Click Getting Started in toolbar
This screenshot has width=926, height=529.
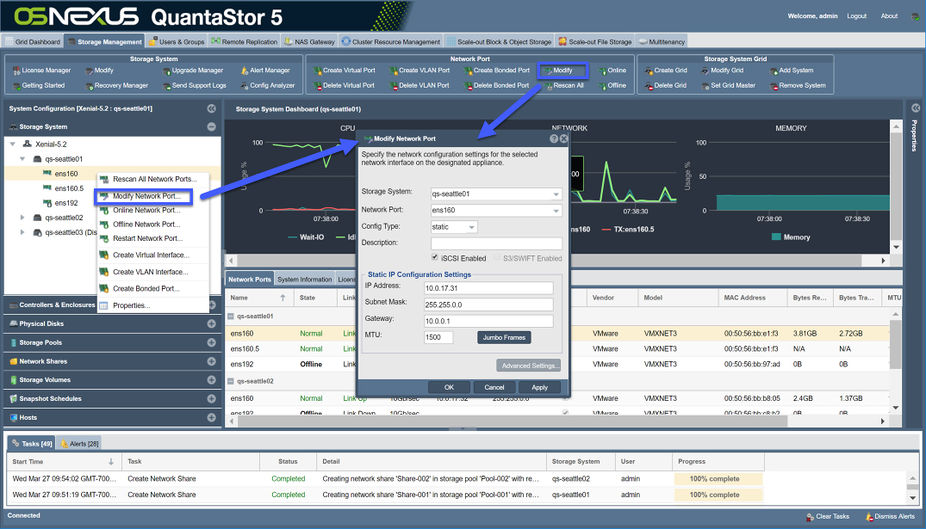click(x=38, y=86)
